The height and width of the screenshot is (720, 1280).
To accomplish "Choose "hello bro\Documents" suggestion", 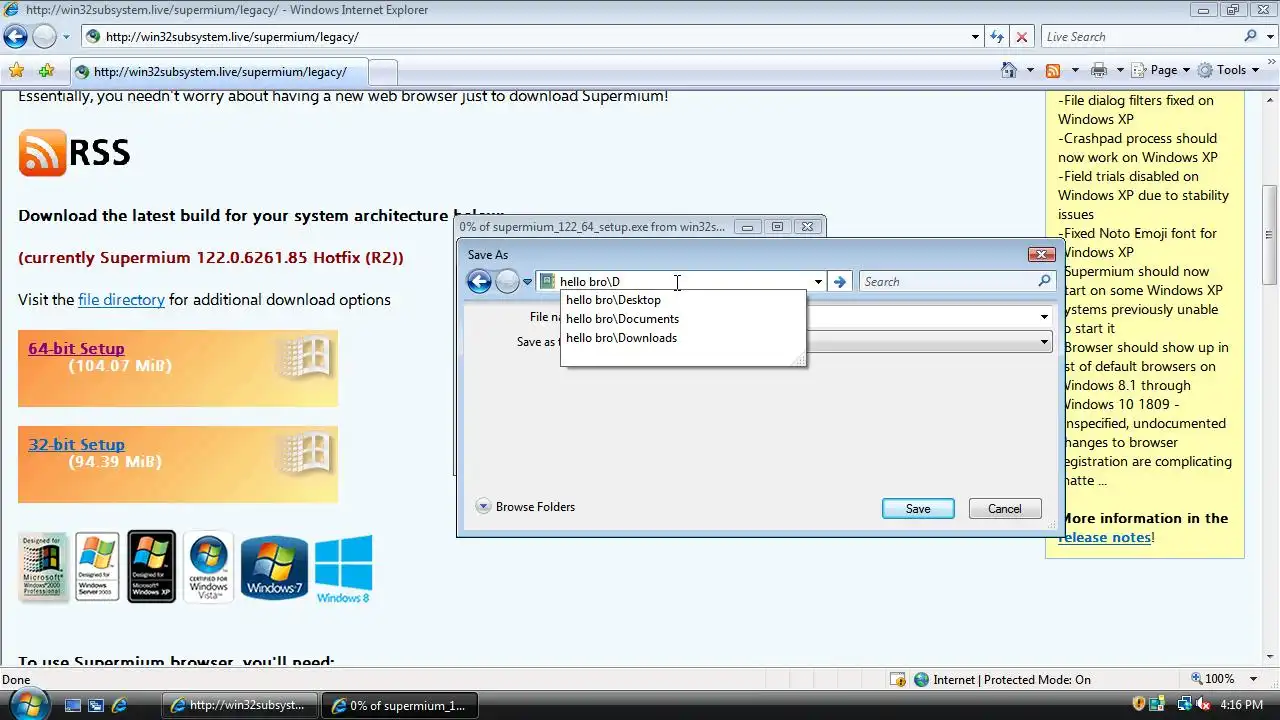I will 683,319.
